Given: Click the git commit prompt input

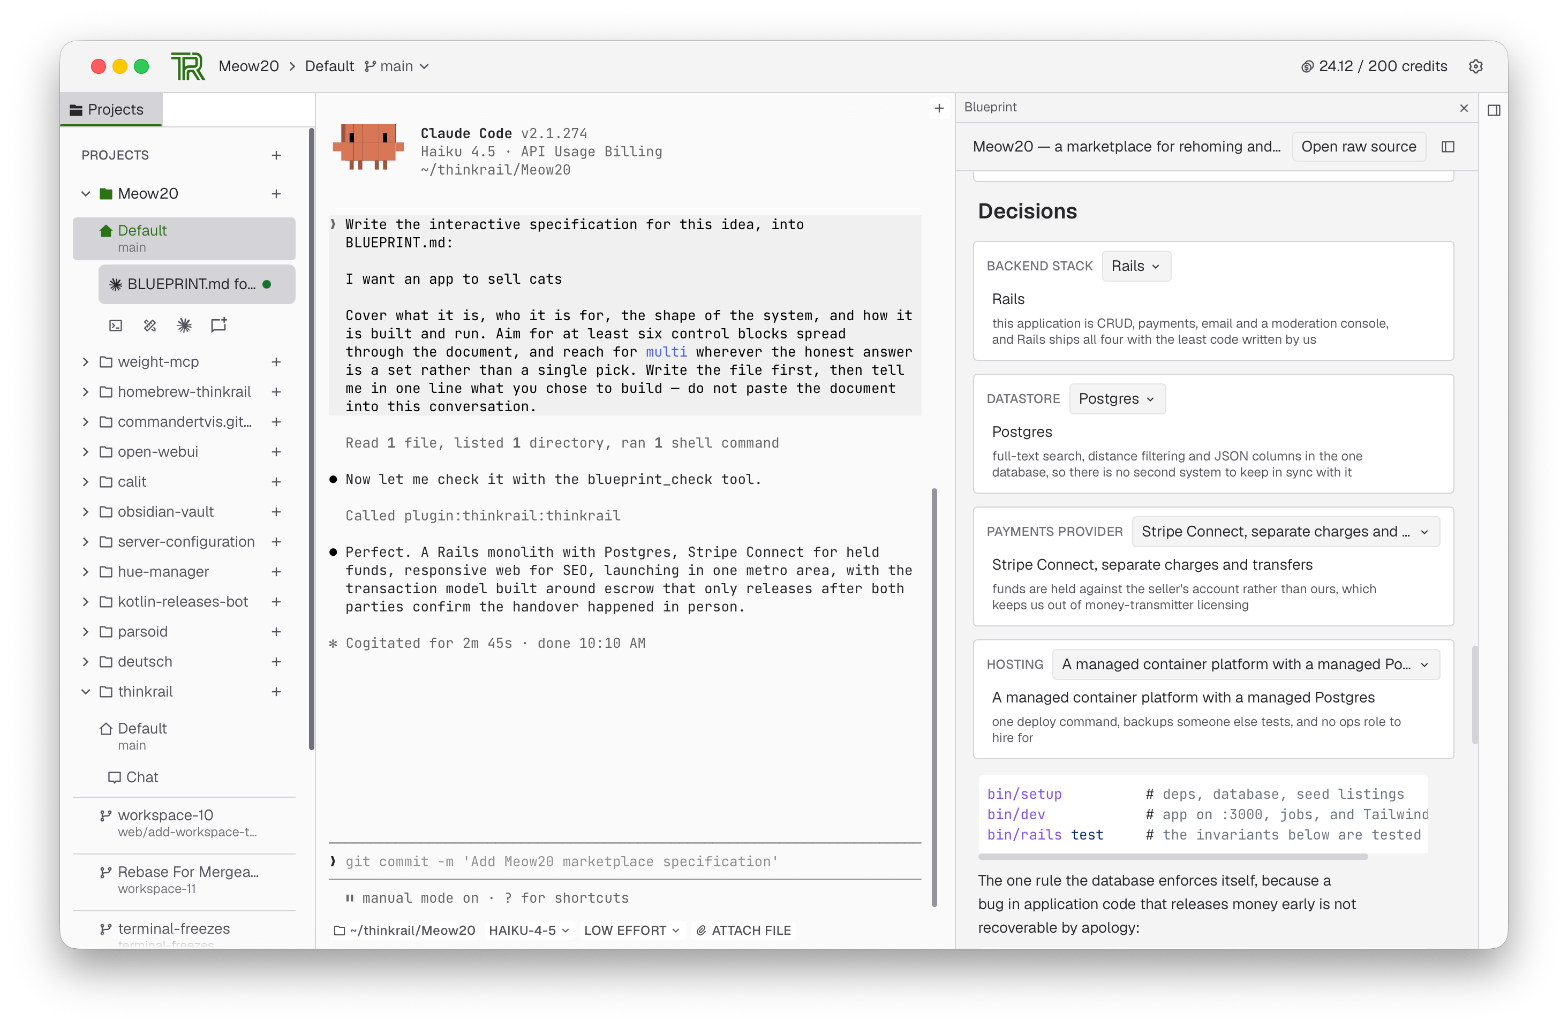Looking at the screenshot, I should pyautogui.click(x=625, y=862).
